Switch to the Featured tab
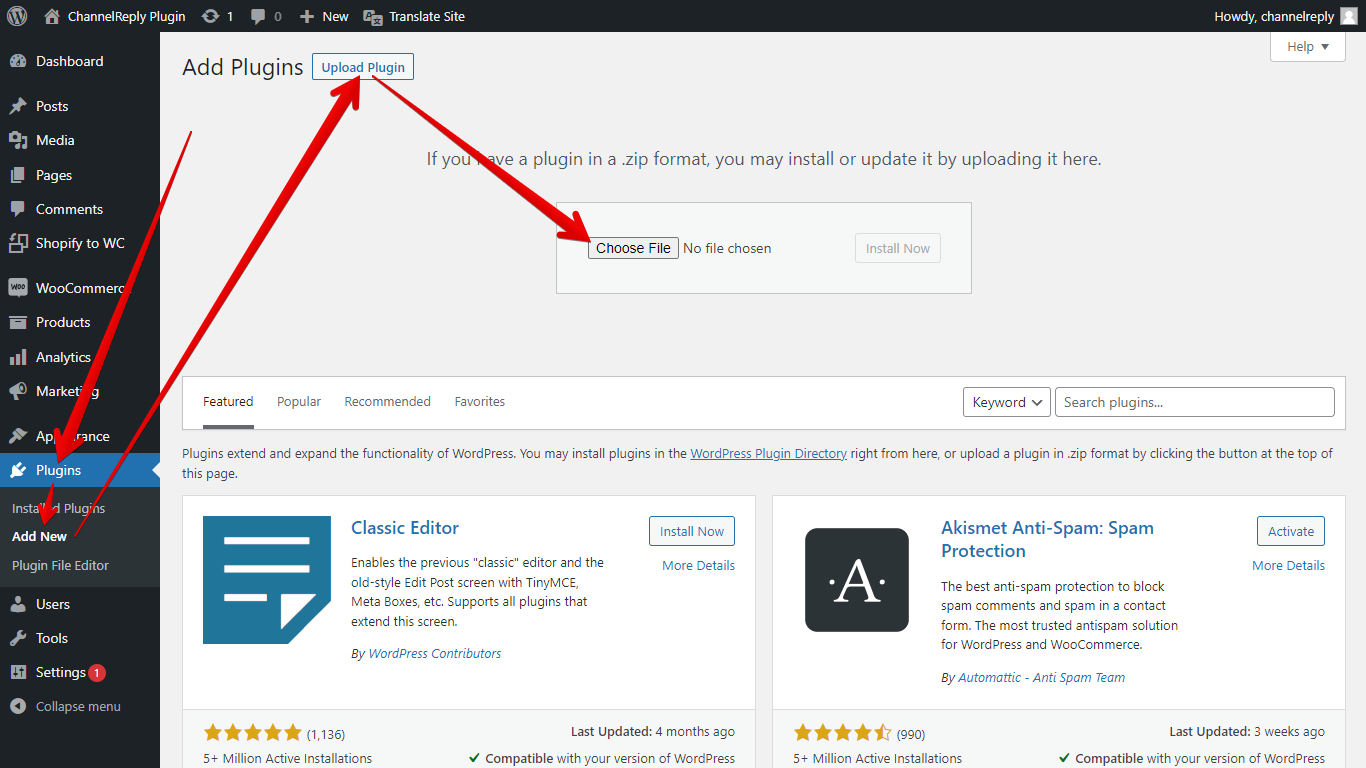The image size is (1366, 768). point(228,402)
